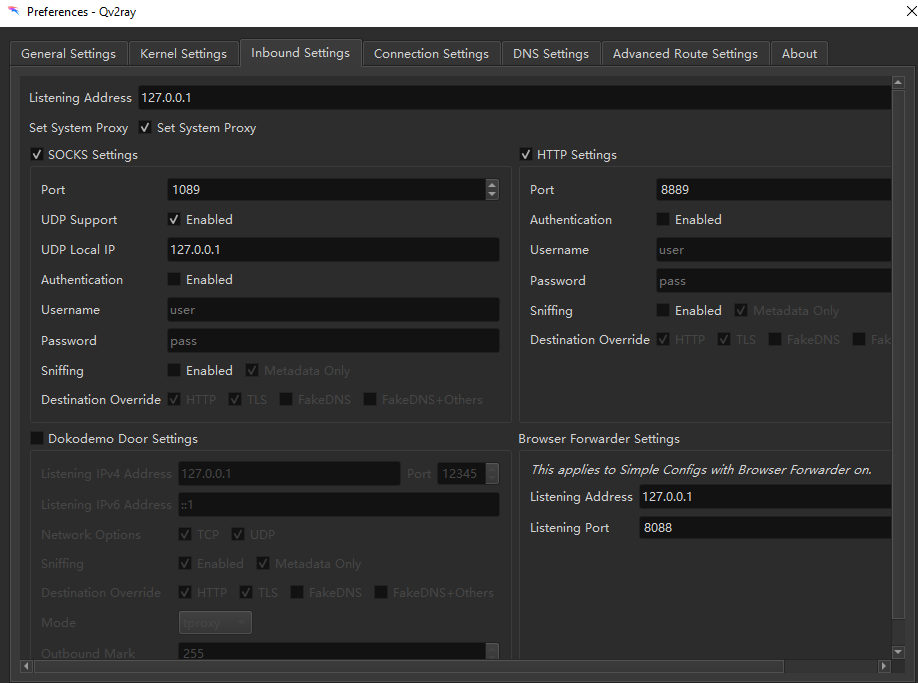Open the Kernel Settings tab
918x683 pixels.
[x=183, y=54]
